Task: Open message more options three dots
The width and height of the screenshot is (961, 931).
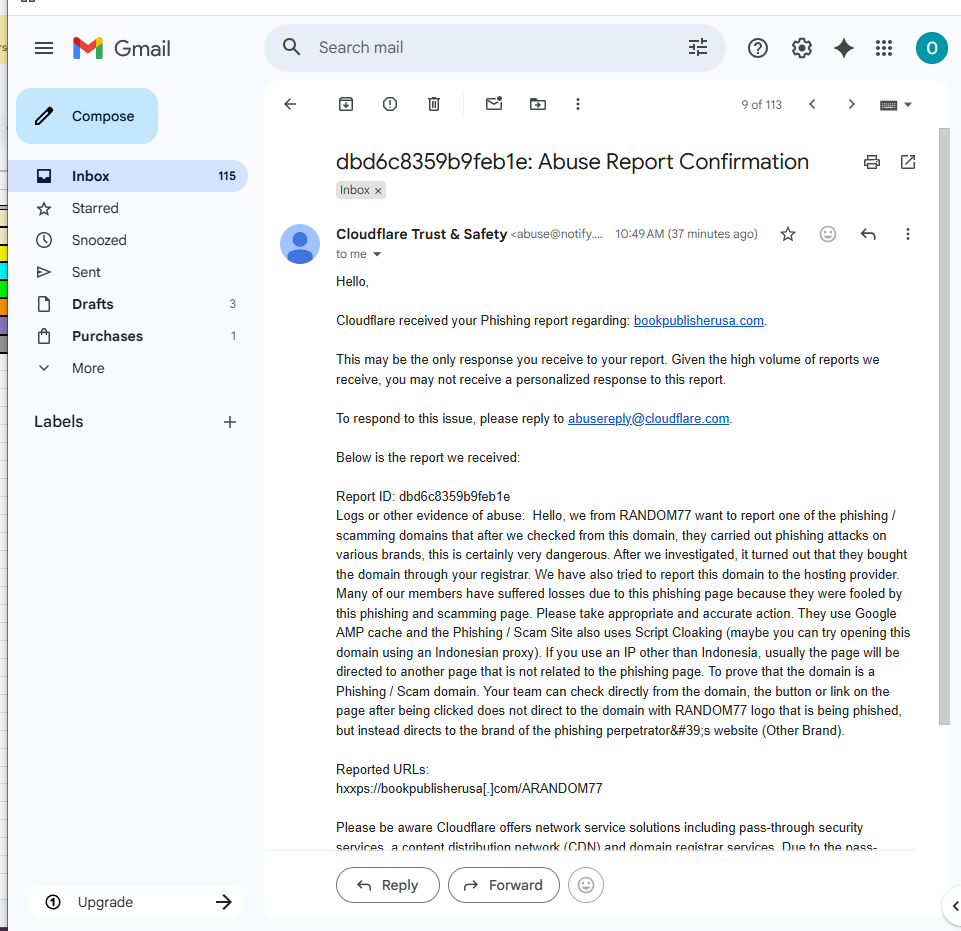Action: (x=908, y=234)
